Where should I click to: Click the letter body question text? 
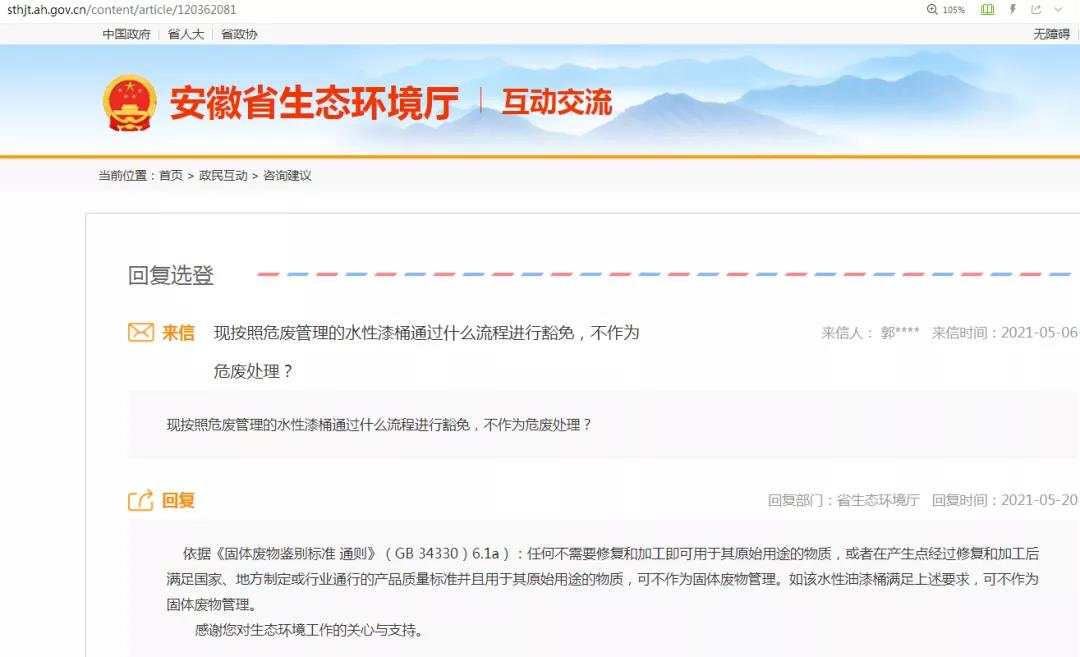click(379, 425)
